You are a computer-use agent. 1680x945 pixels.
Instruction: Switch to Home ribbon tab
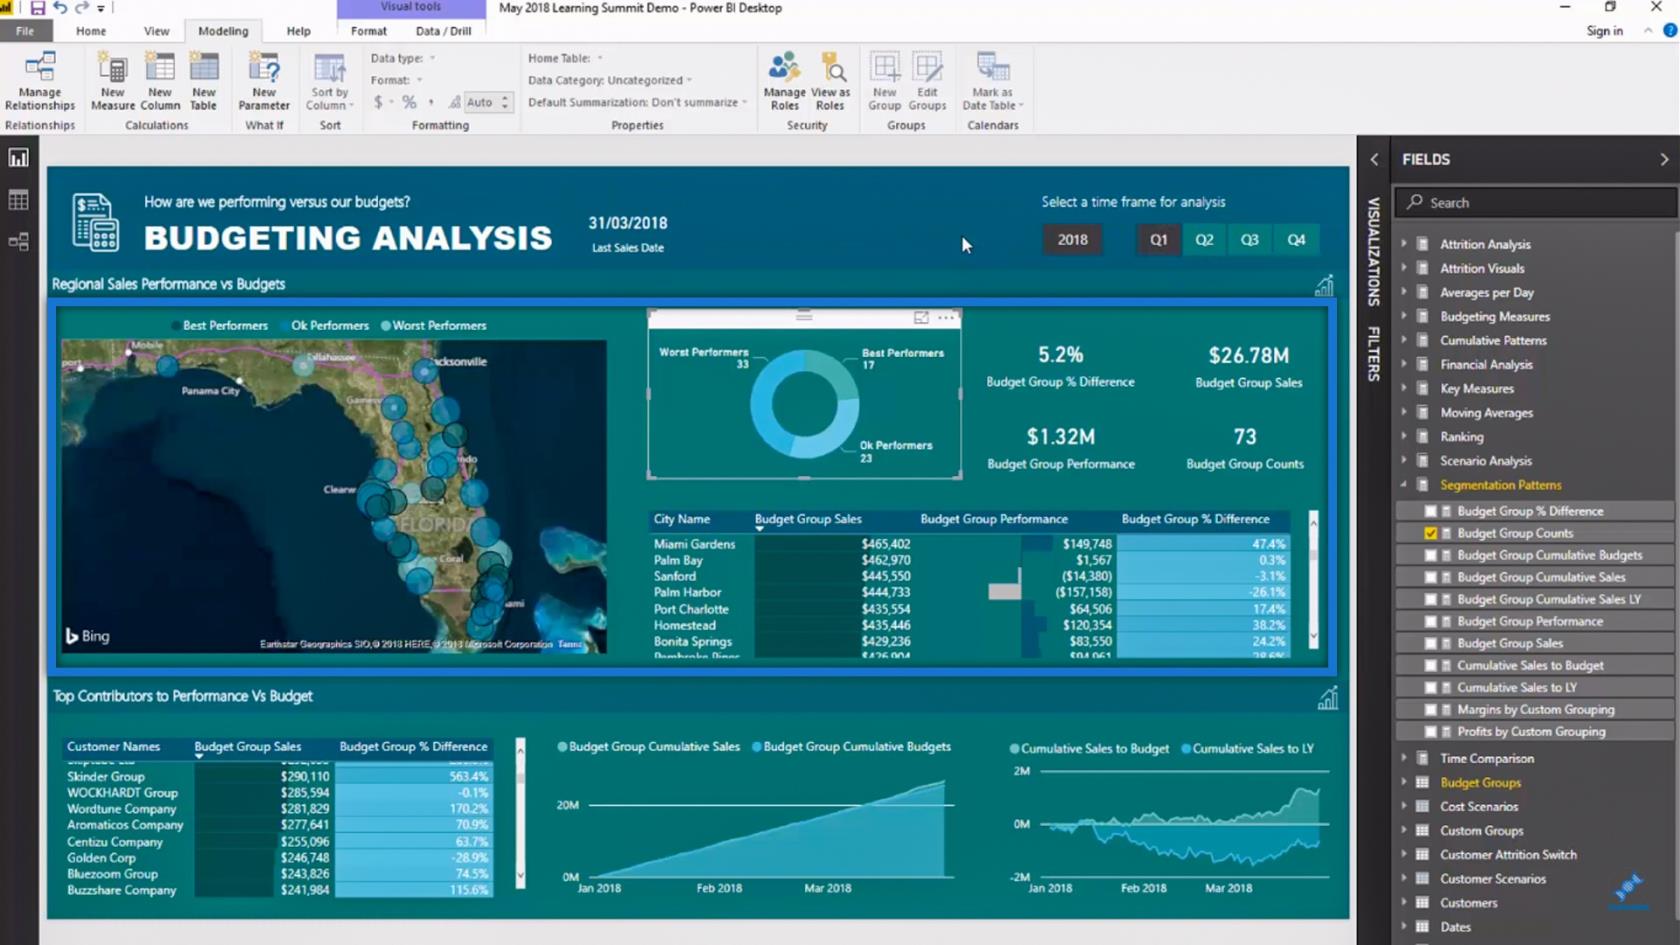tap(90, 31)
